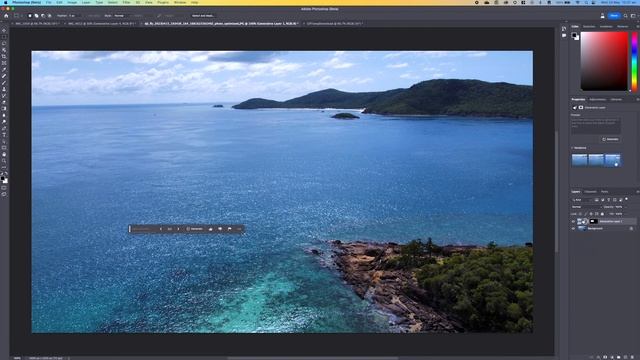Open the search magnifier icon
This screenshot has height=360, width=640.
tap(625, 16)
